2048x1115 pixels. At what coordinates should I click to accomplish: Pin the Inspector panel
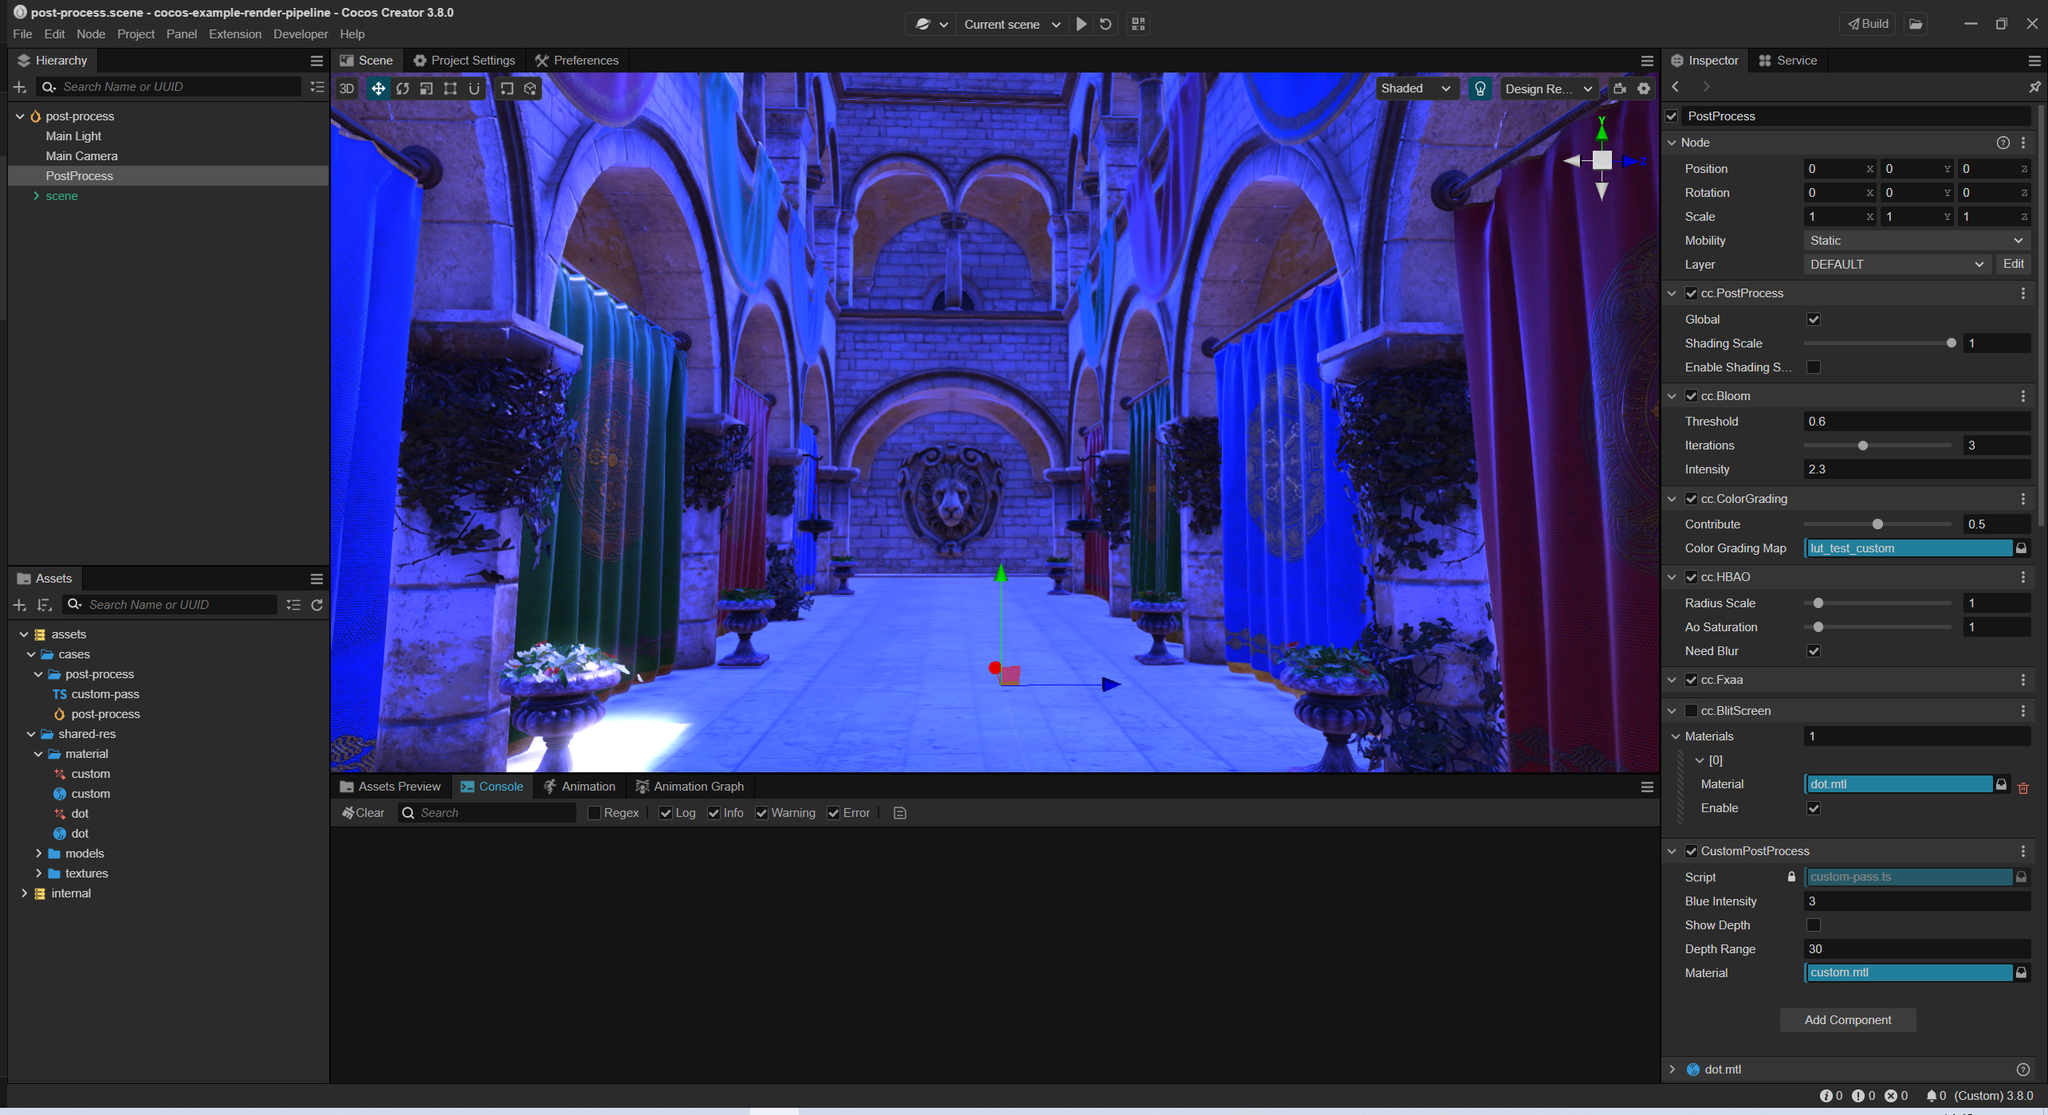tap(2034, 87)
